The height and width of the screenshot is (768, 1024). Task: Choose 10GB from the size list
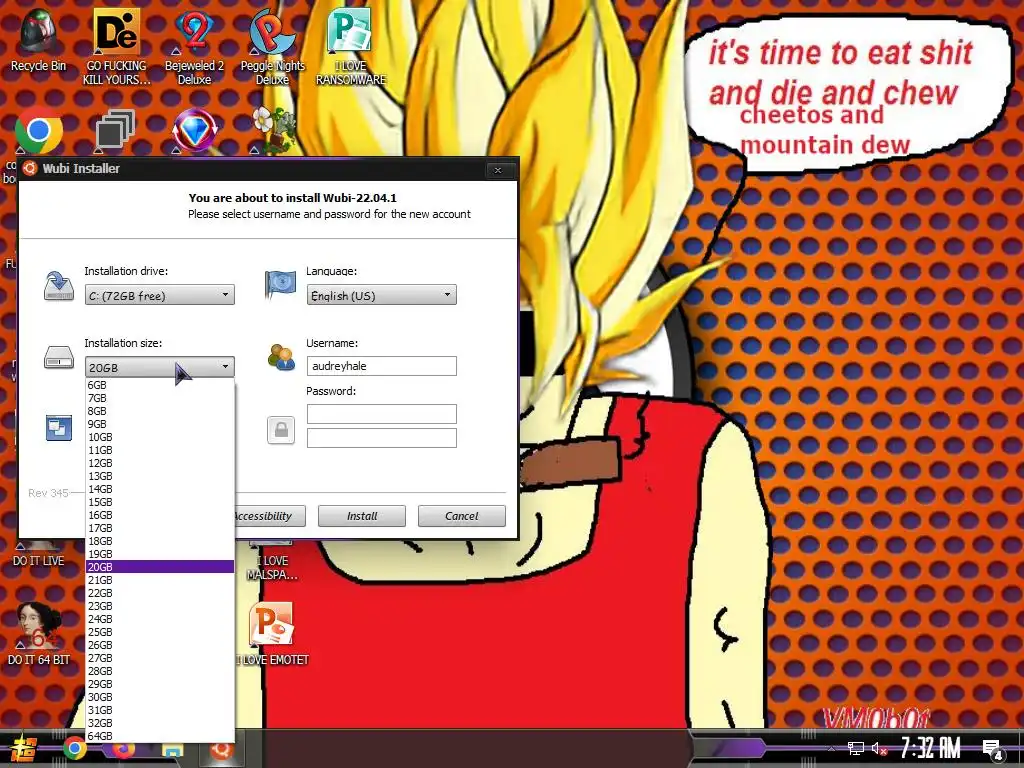[160, 437]
